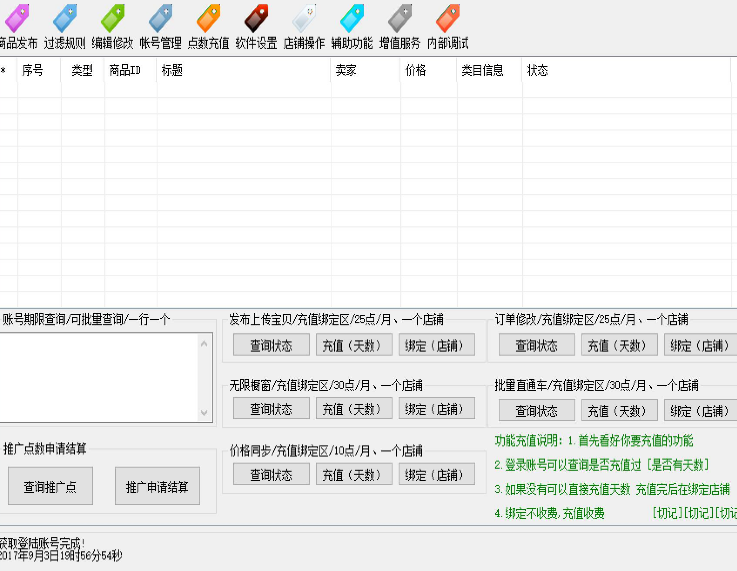Open 帐号管理 in the toolbar

point(160,18)
